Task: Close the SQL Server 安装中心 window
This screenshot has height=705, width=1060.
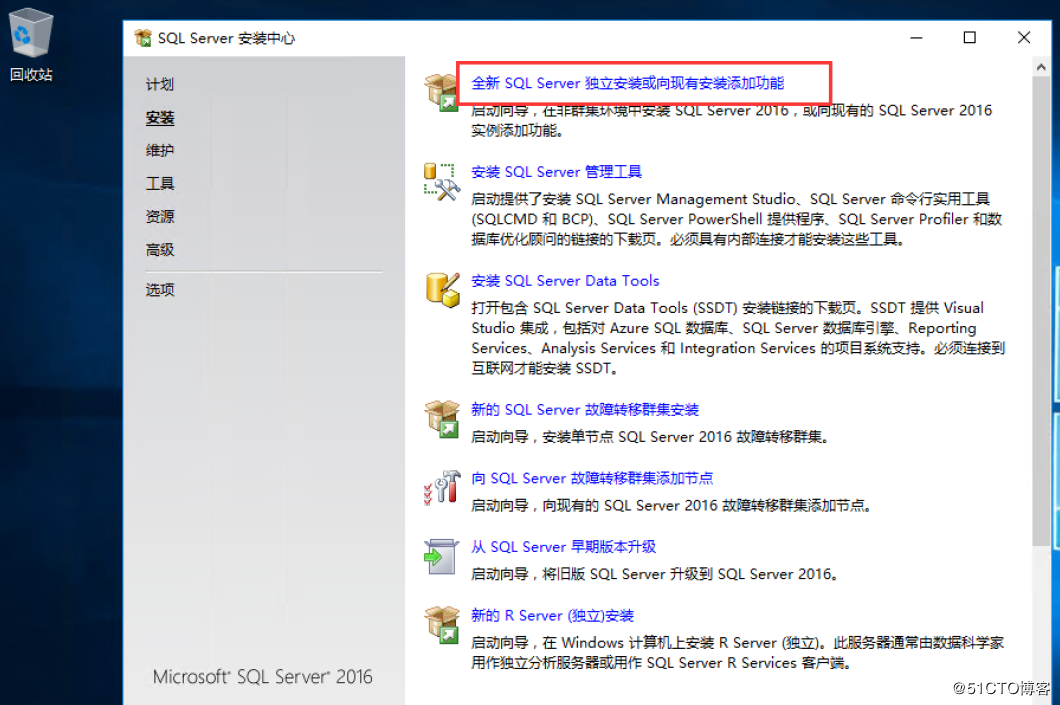Action: (1023, 38)
